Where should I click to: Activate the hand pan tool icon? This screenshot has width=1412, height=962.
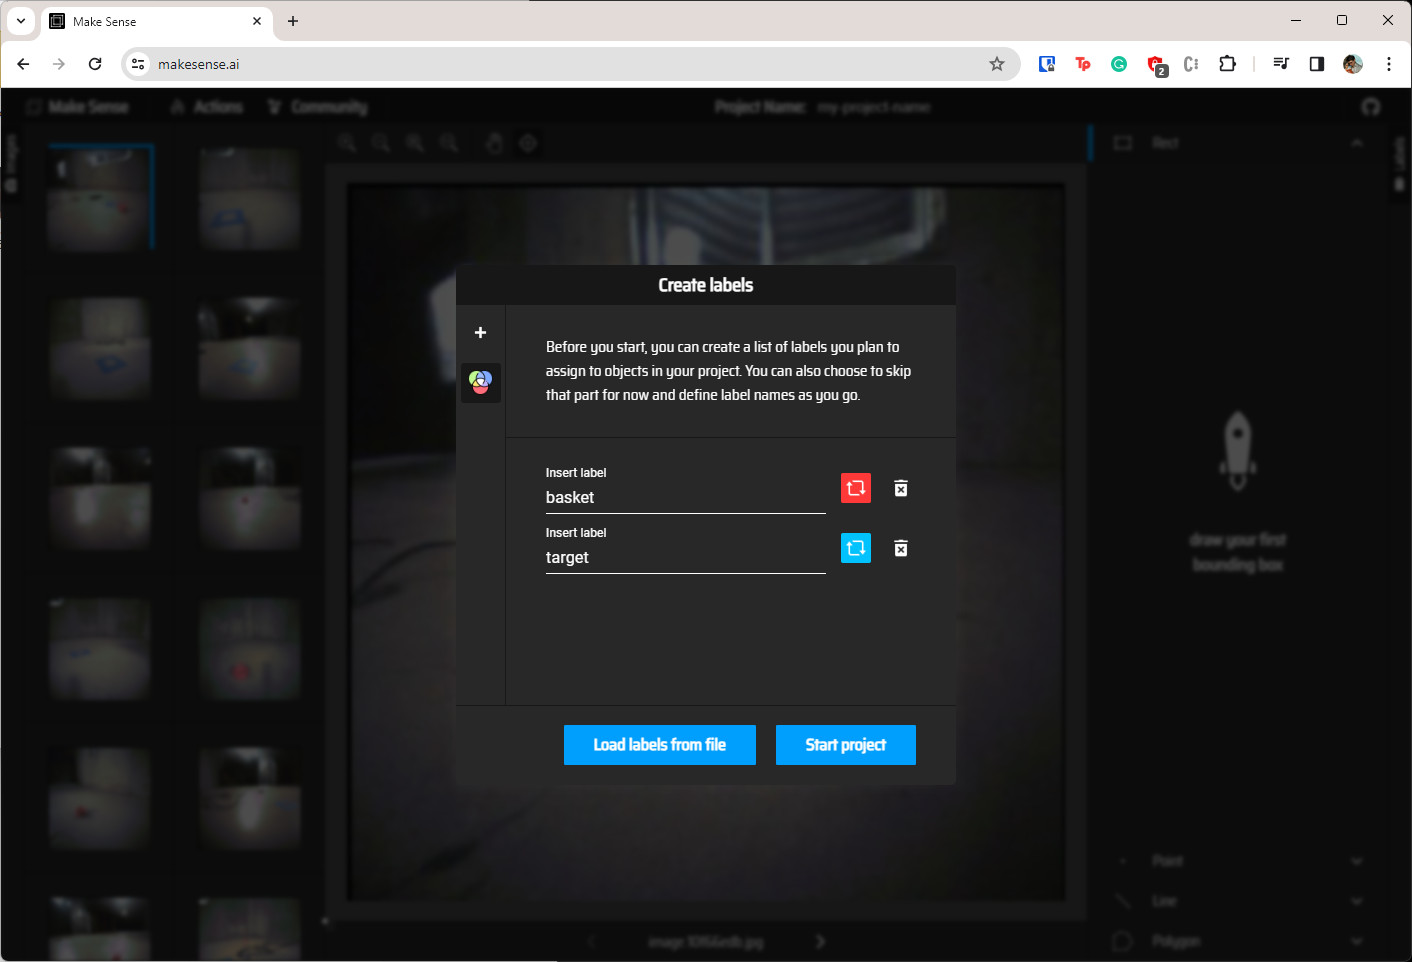[494, 143]
